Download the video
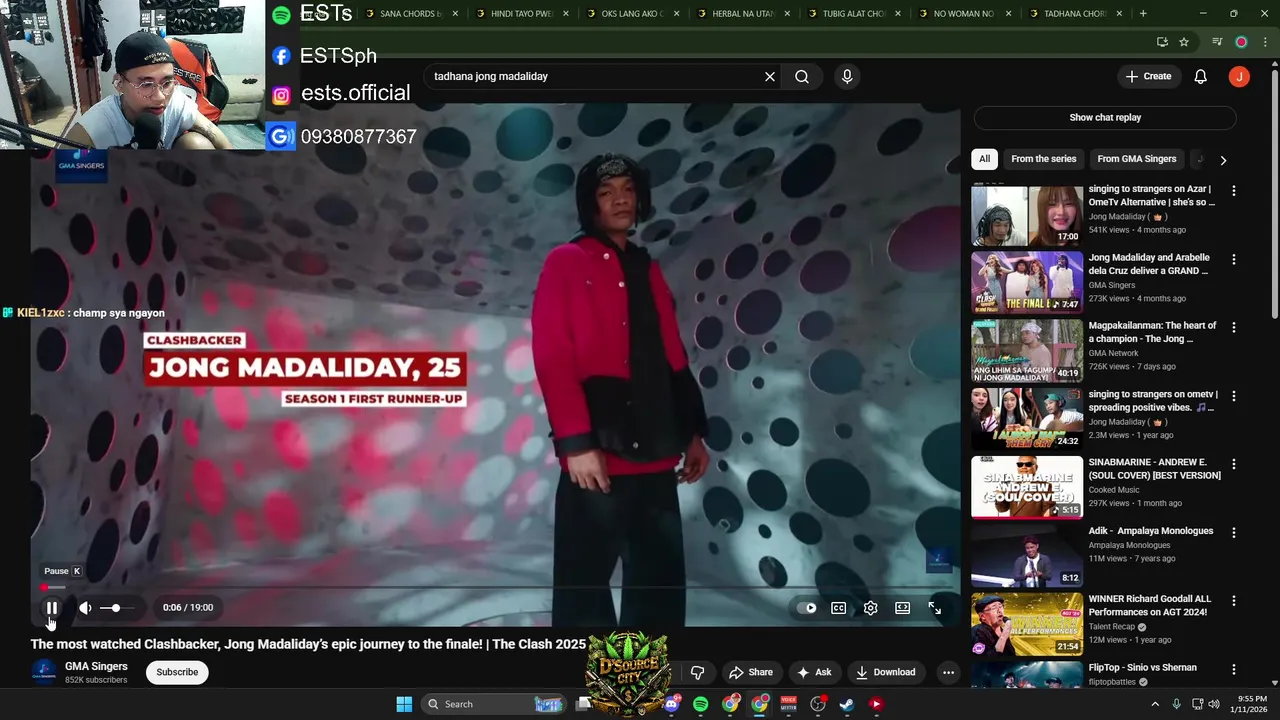This screenshot has width=1280, height=720. pyautogui.click(x=885, y=672)
